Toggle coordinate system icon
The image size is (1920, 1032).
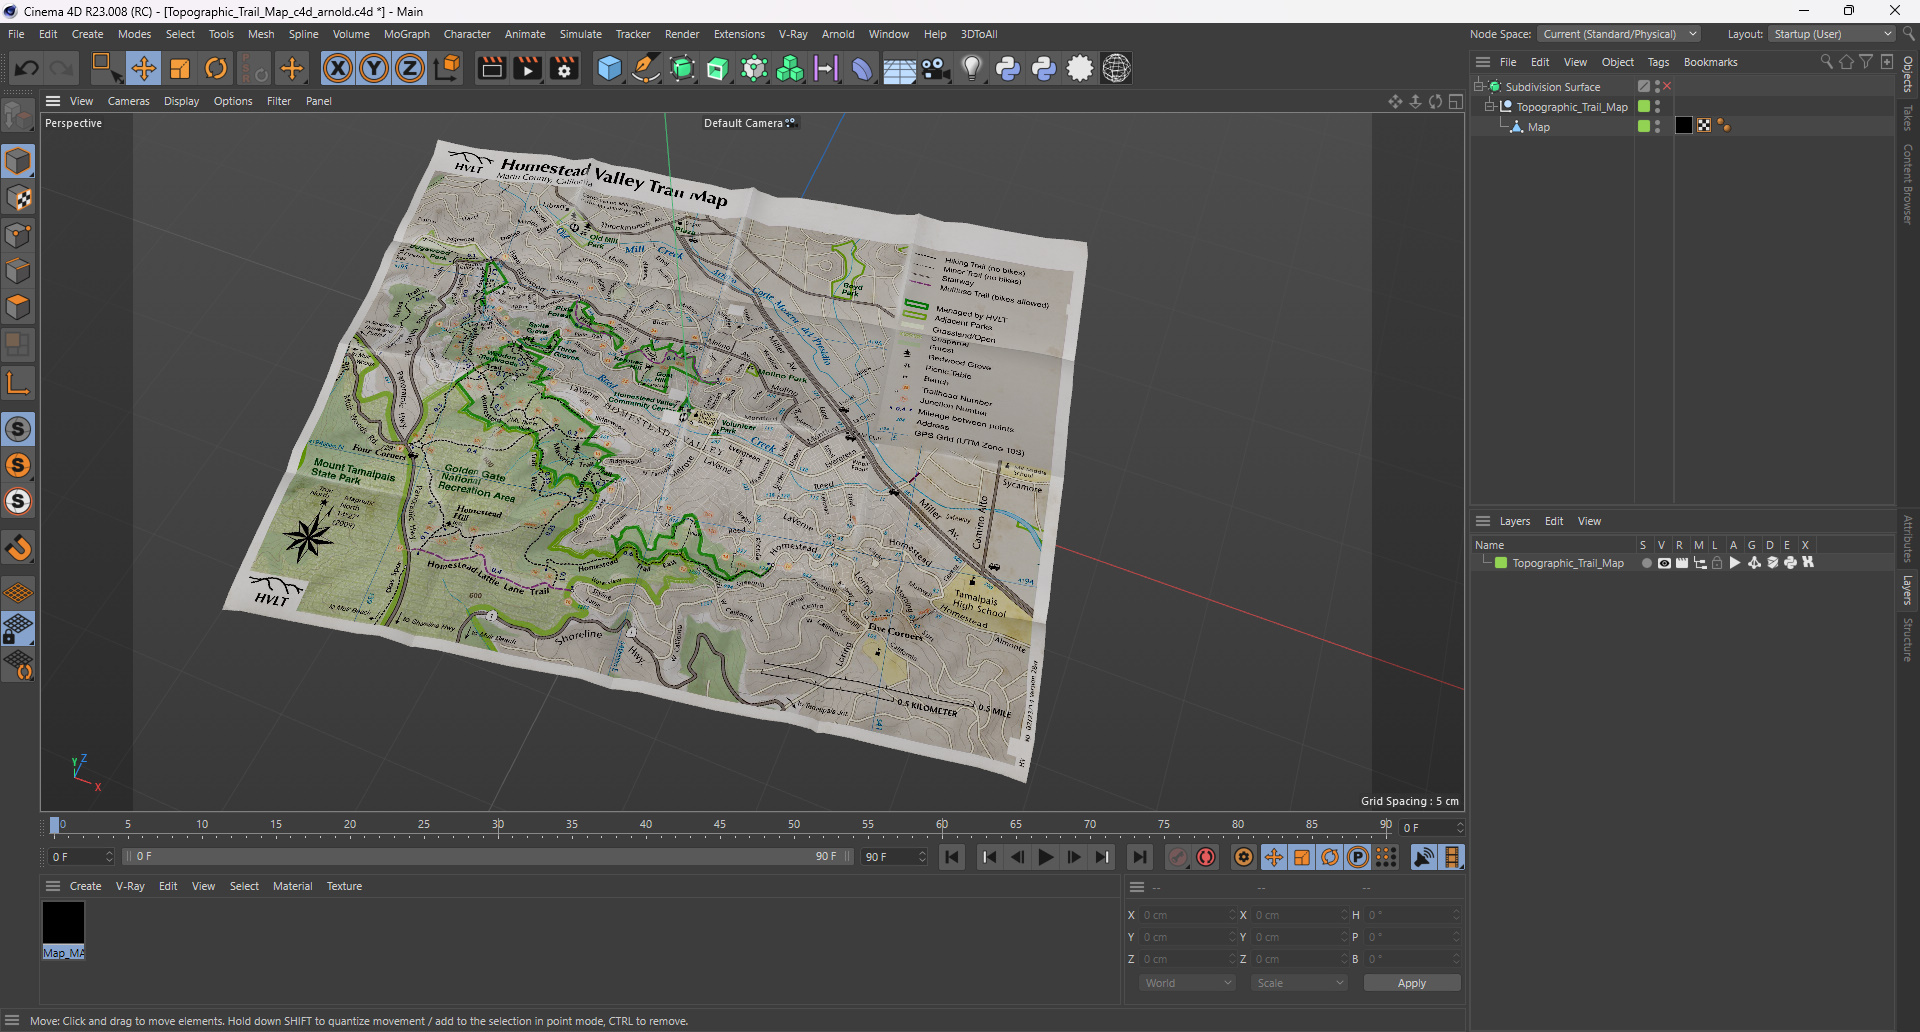(x=448, y=68)
